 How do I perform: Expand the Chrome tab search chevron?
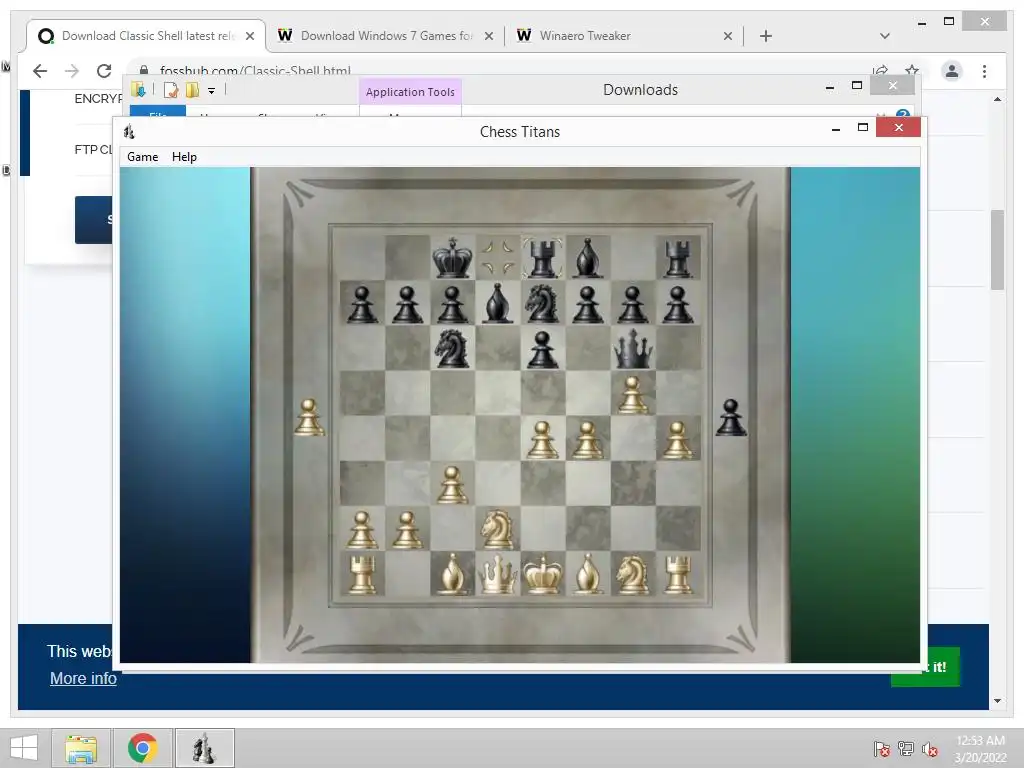tap(884, 36)
